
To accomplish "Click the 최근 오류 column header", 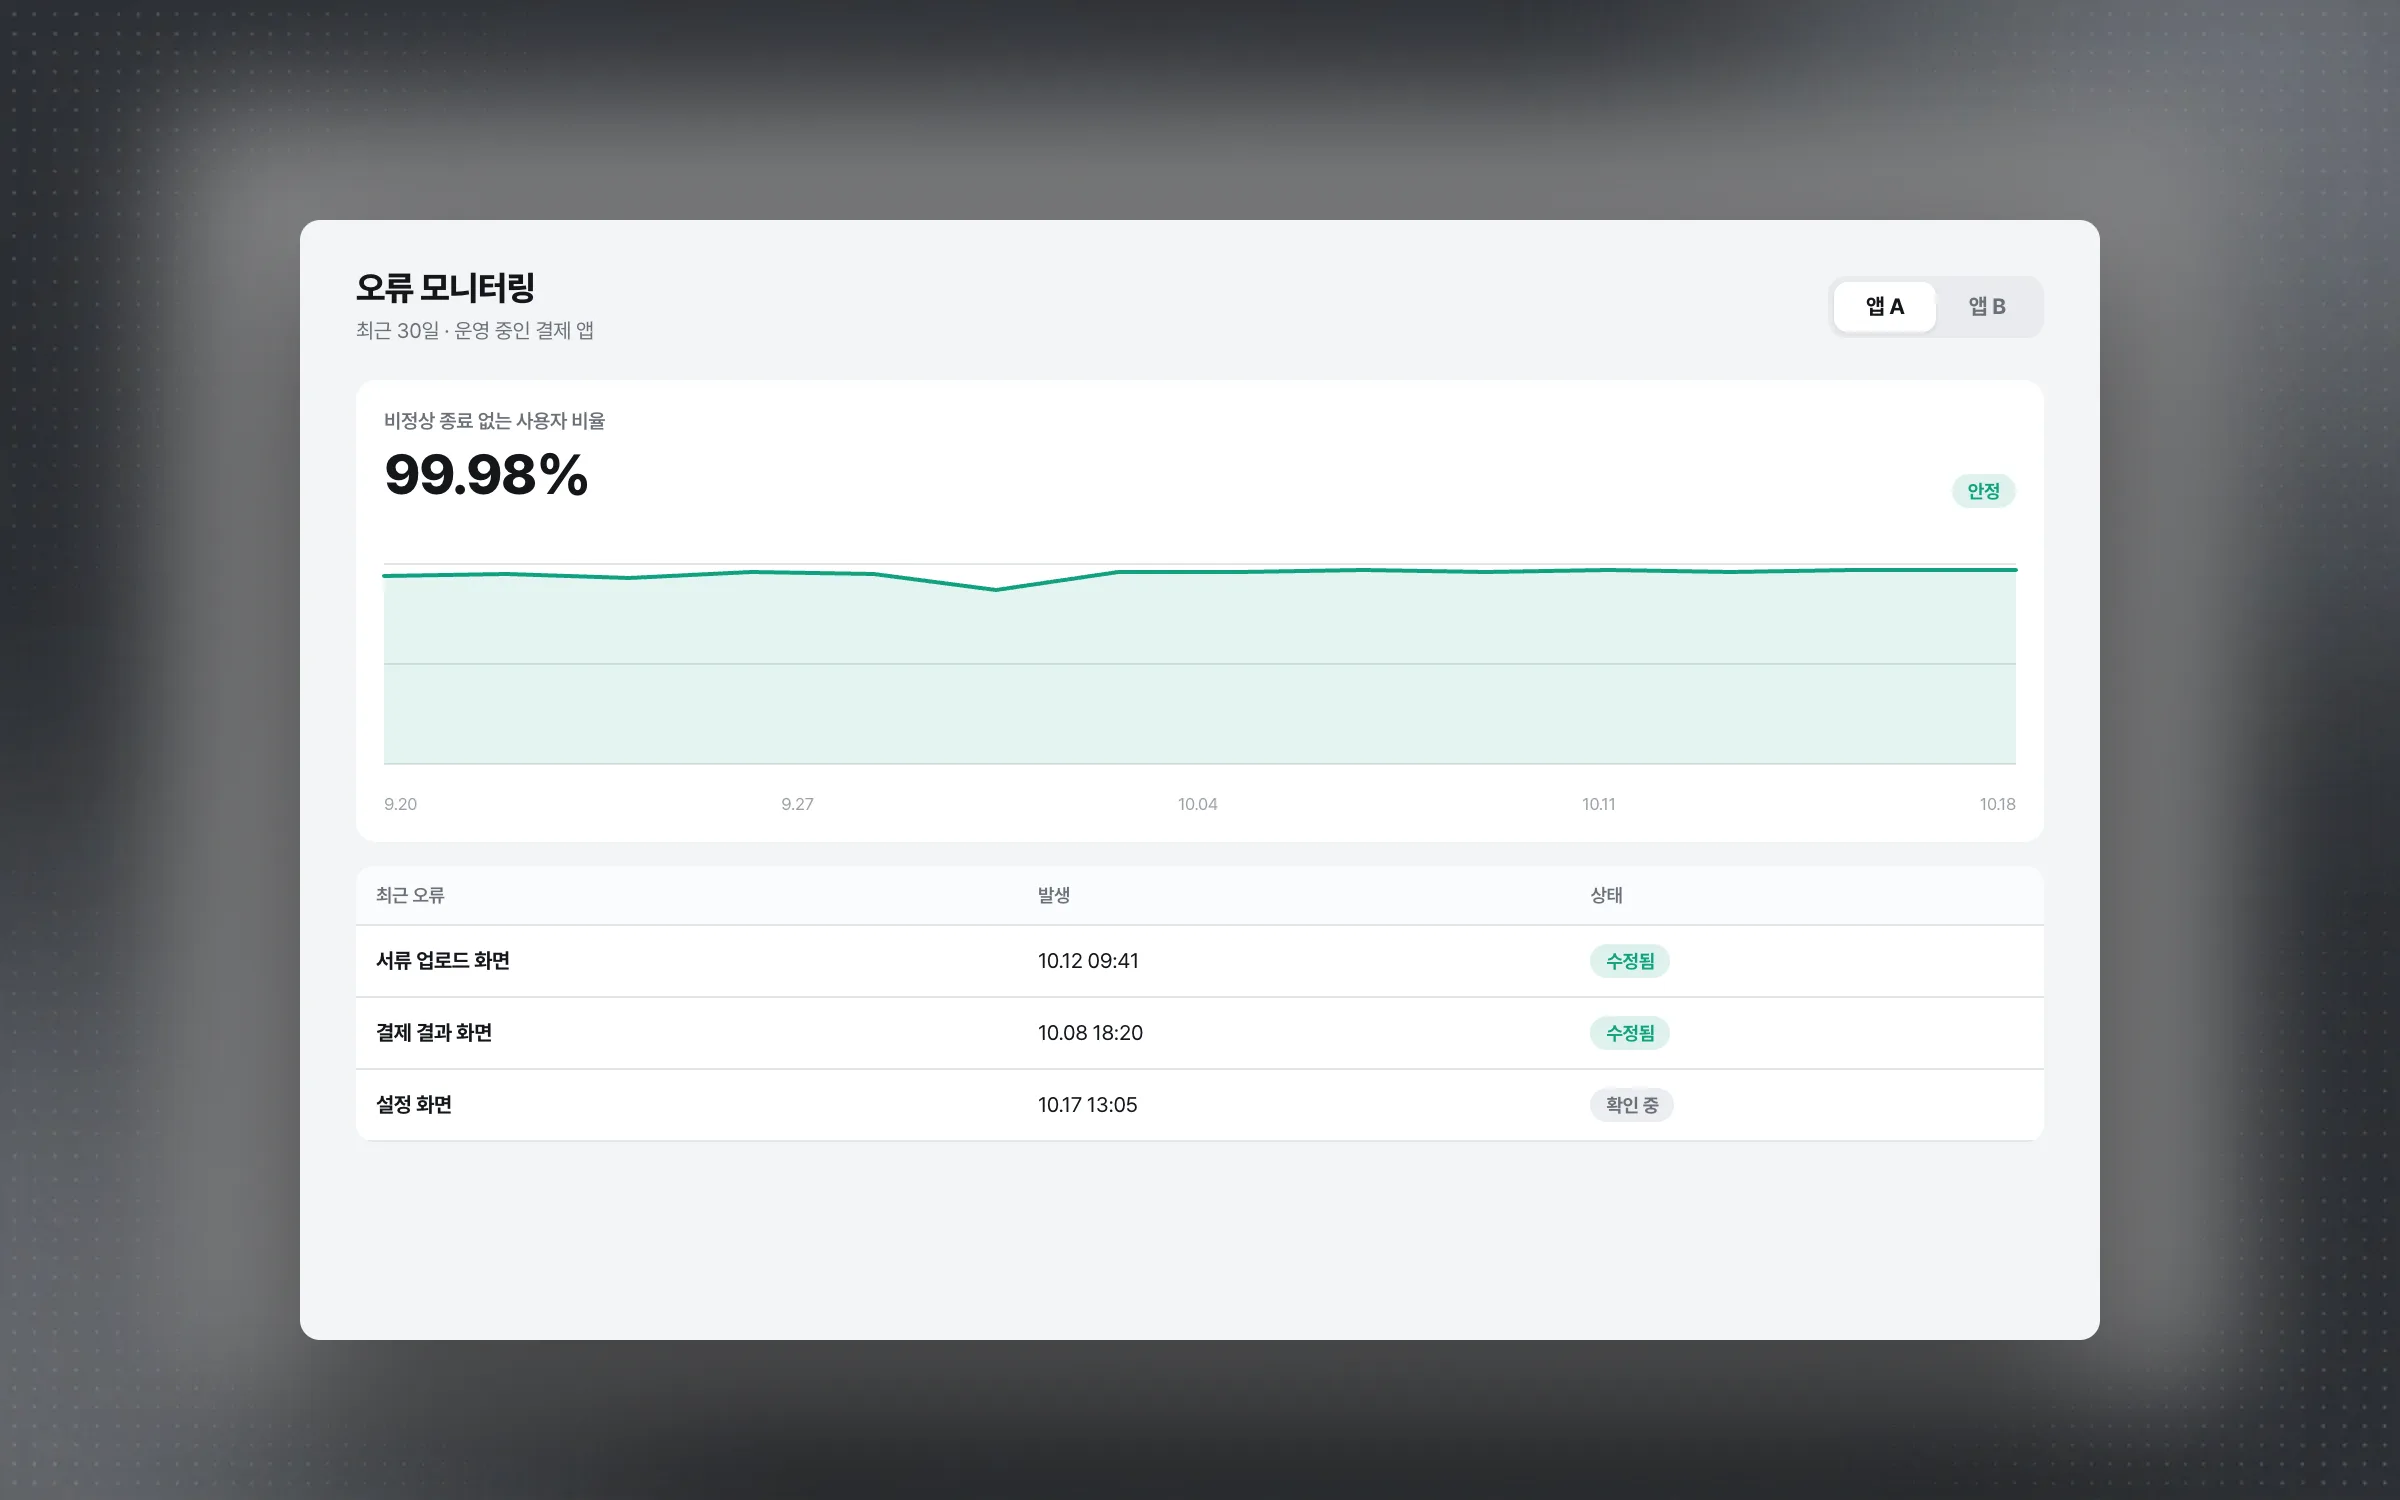I will tap(410, 895).
